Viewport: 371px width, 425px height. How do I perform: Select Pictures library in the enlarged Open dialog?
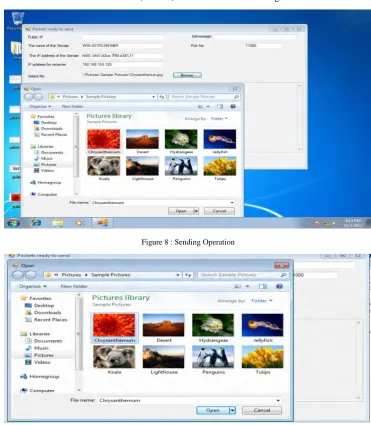tap(39, 355)
